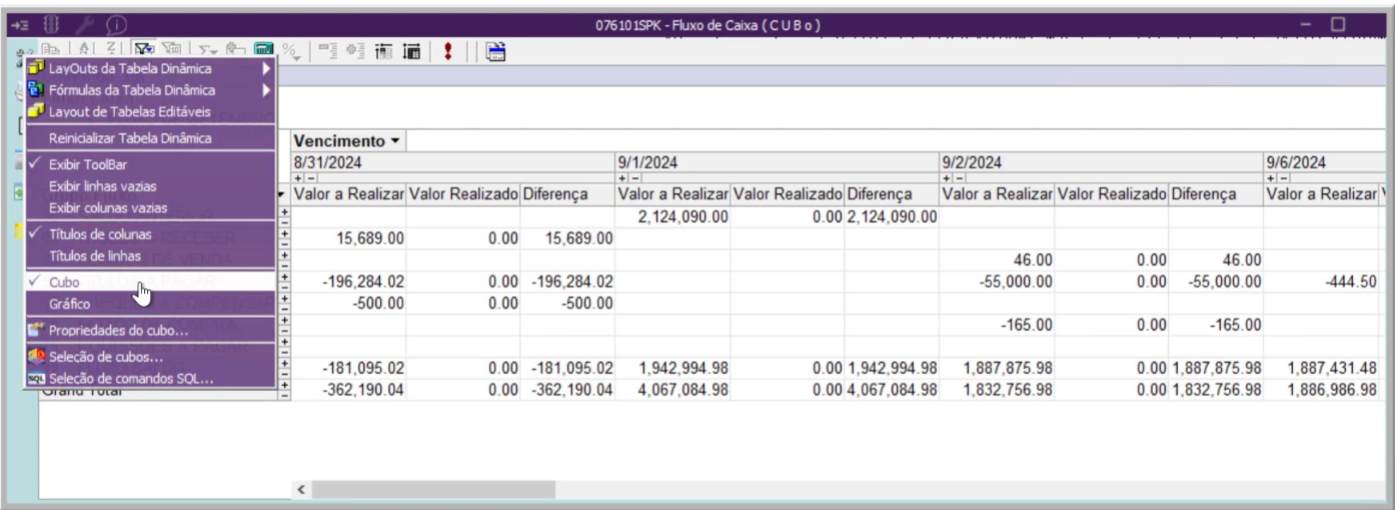Click the first greyed tree icon after percent
The image size is (1395, 510).
[328, 49]
